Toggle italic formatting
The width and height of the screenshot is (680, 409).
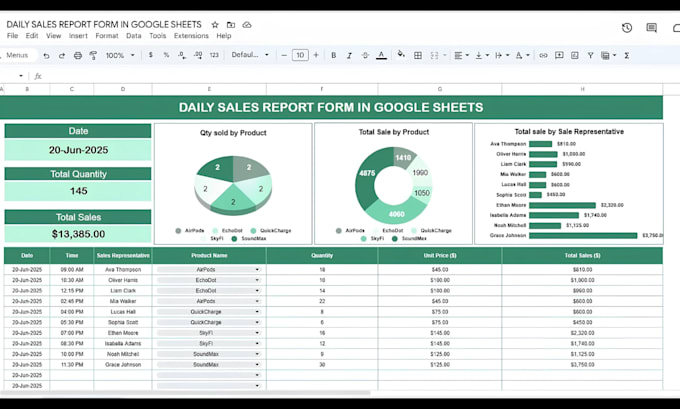coord(349,55)
